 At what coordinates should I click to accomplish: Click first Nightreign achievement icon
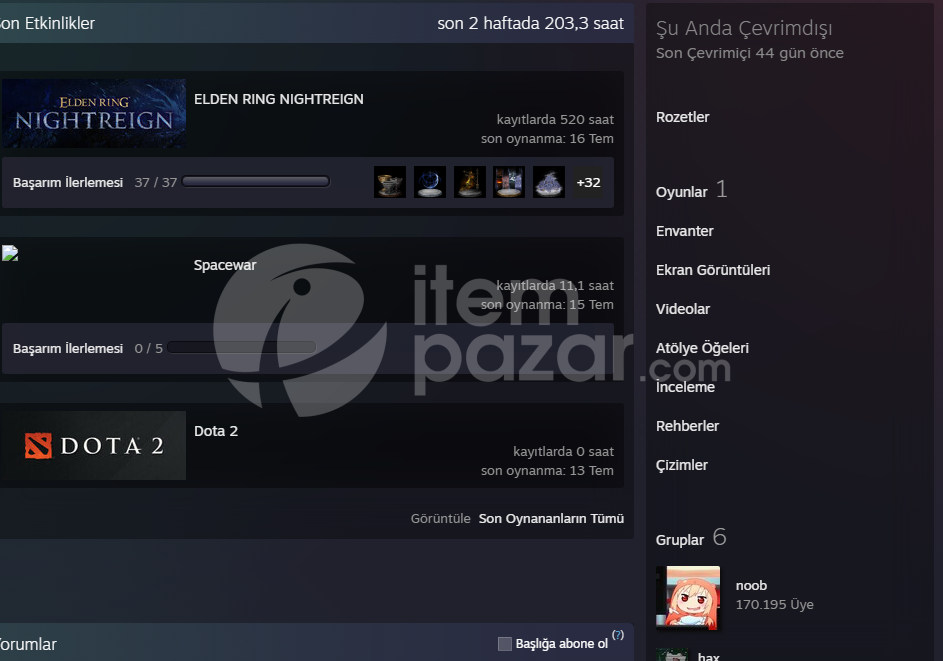(390, 182)
